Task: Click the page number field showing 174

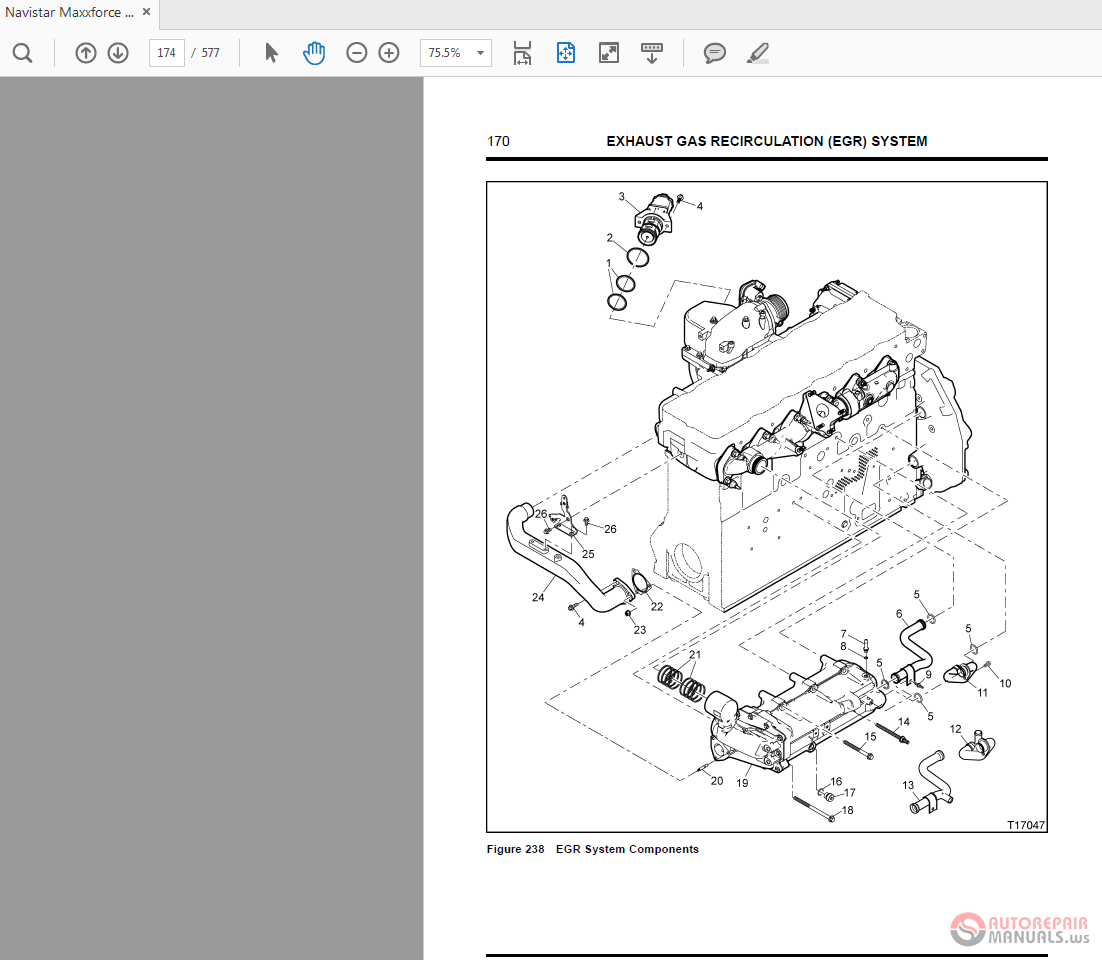Action: [166, 53]
